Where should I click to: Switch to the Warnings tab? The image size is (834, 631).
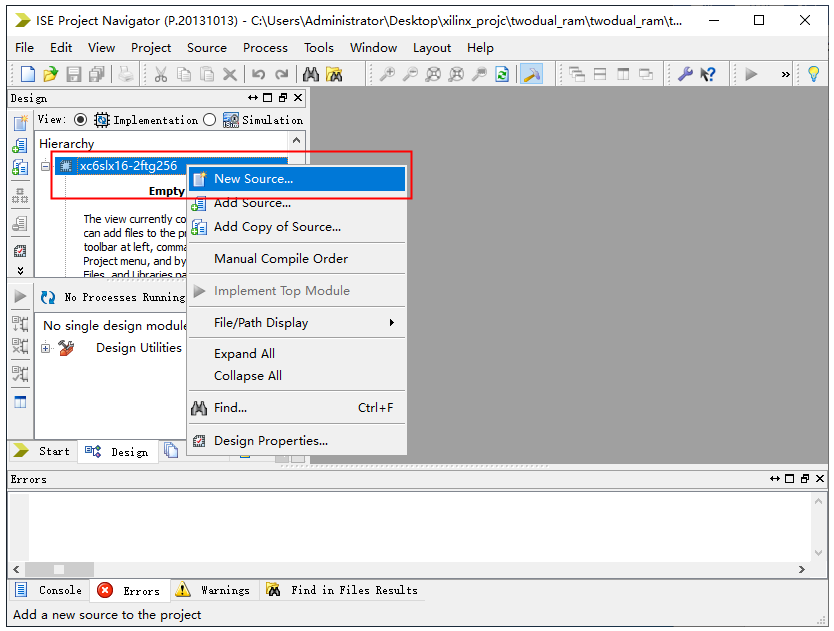213,590
